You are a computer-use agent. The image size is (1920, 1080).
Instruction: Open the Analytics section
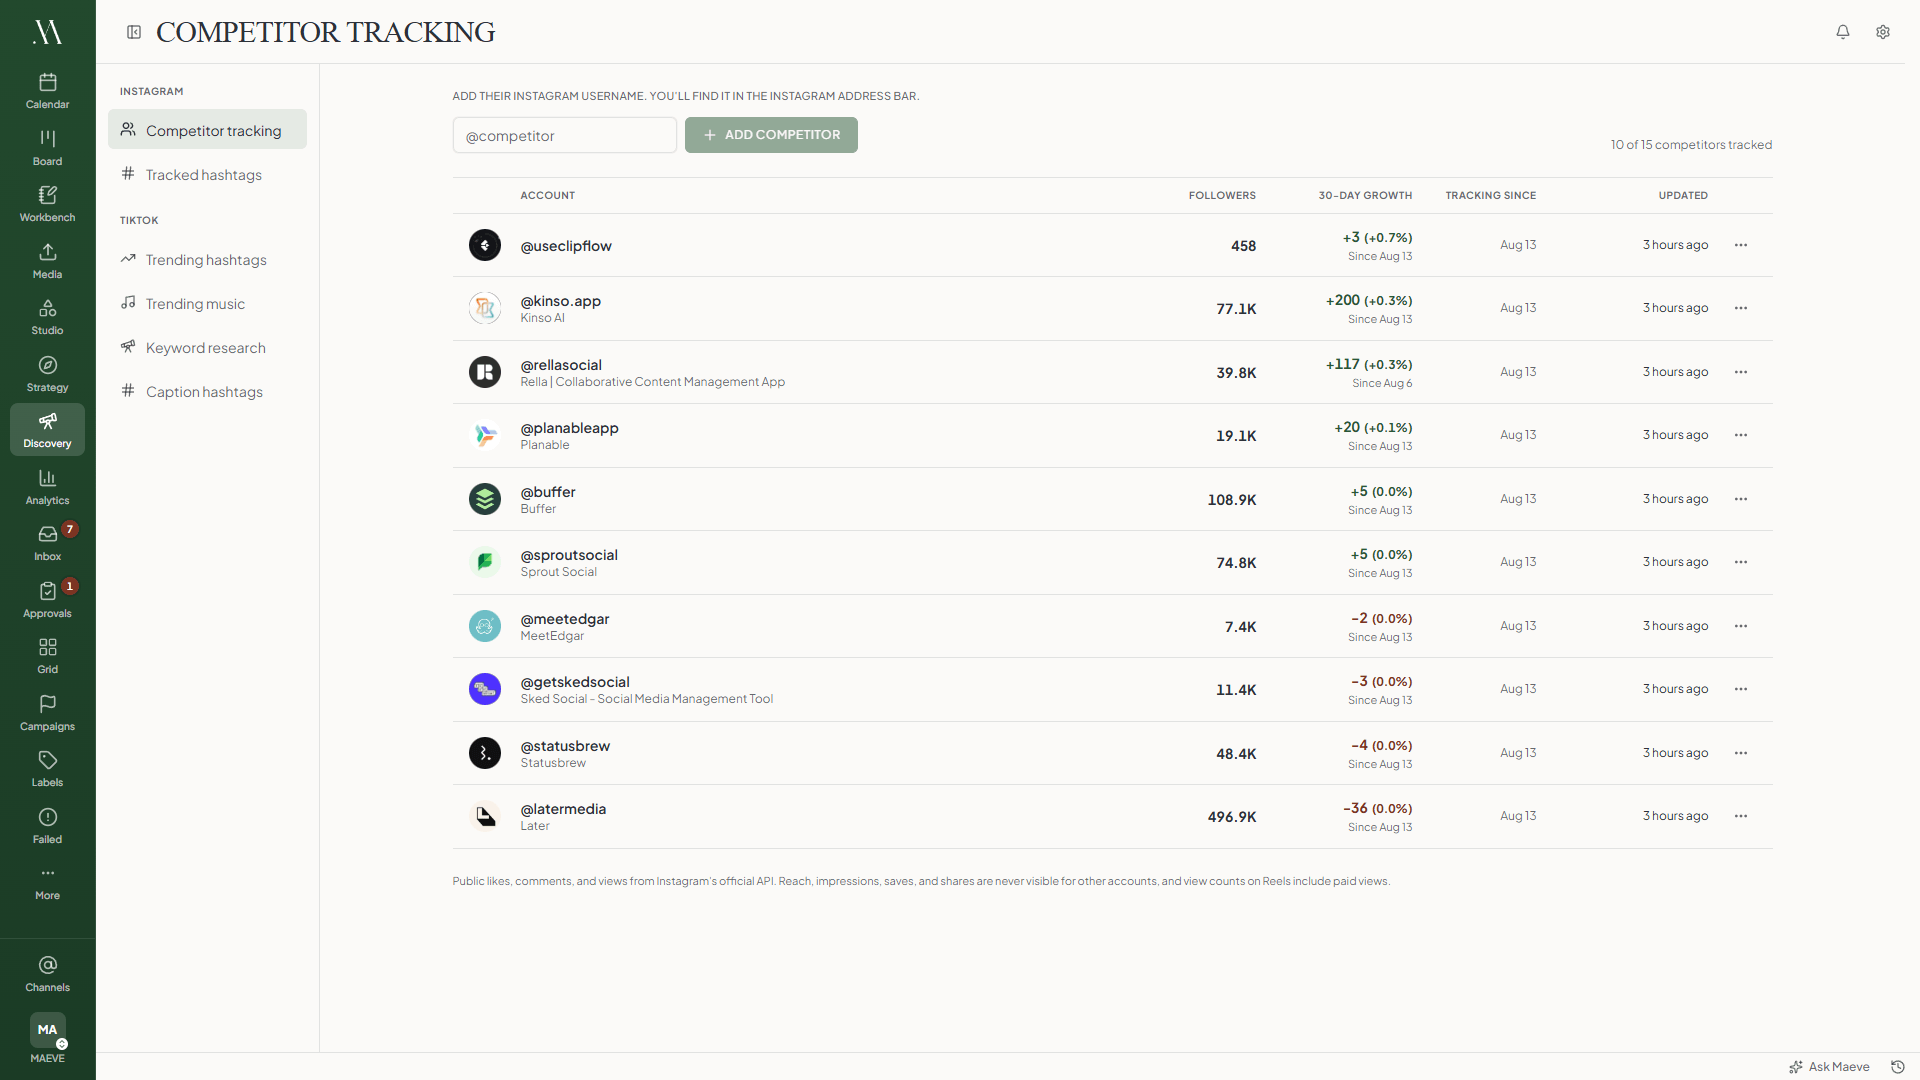click(47, 487)
